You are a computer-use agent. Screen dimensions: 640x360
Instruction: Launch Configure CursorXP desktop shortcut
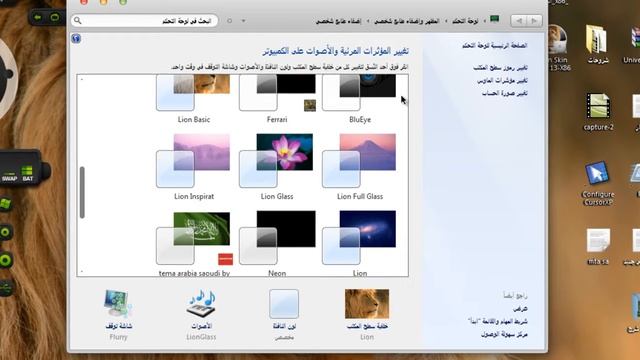(598, 183)
